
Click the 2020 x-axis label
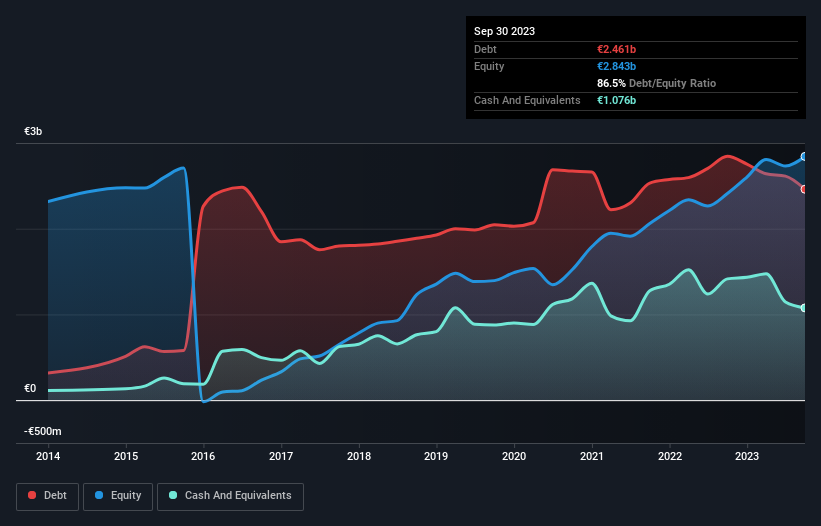click(514, 456)
